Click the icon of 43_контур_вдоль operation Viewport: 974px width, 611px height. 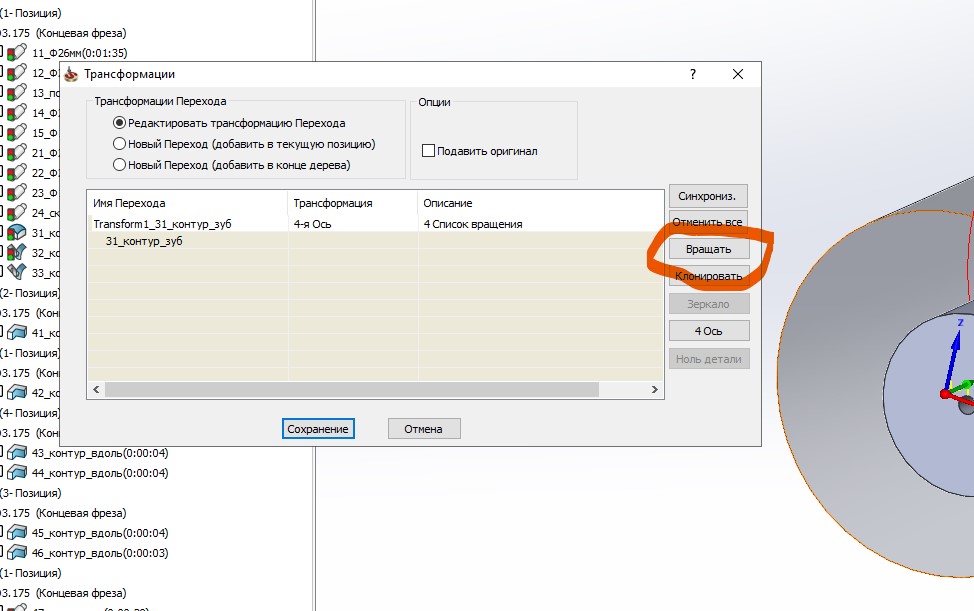pos(17,453)
